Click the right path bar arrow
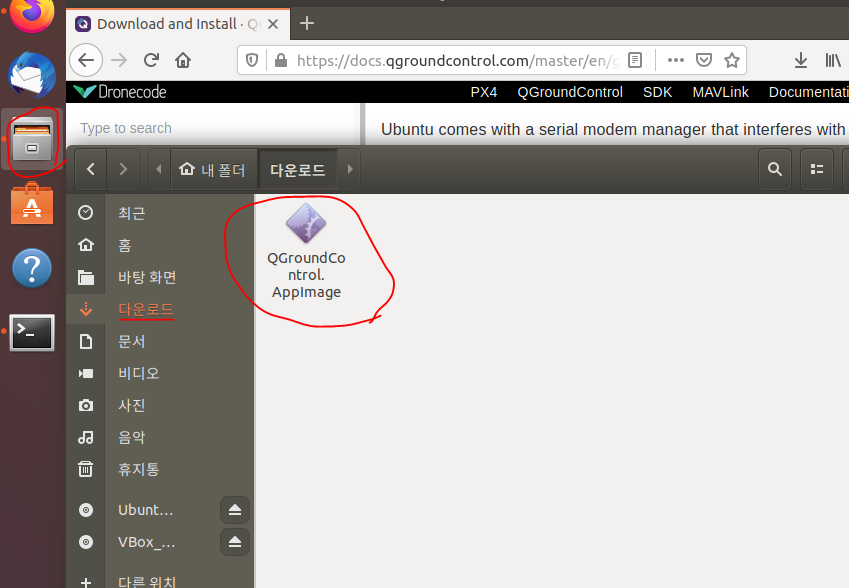 click(x=350, y=169)
